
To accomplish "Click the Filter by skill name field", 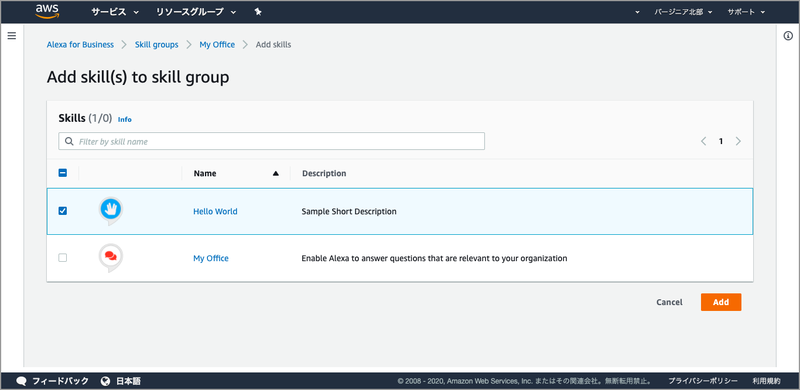I will 271,141.
